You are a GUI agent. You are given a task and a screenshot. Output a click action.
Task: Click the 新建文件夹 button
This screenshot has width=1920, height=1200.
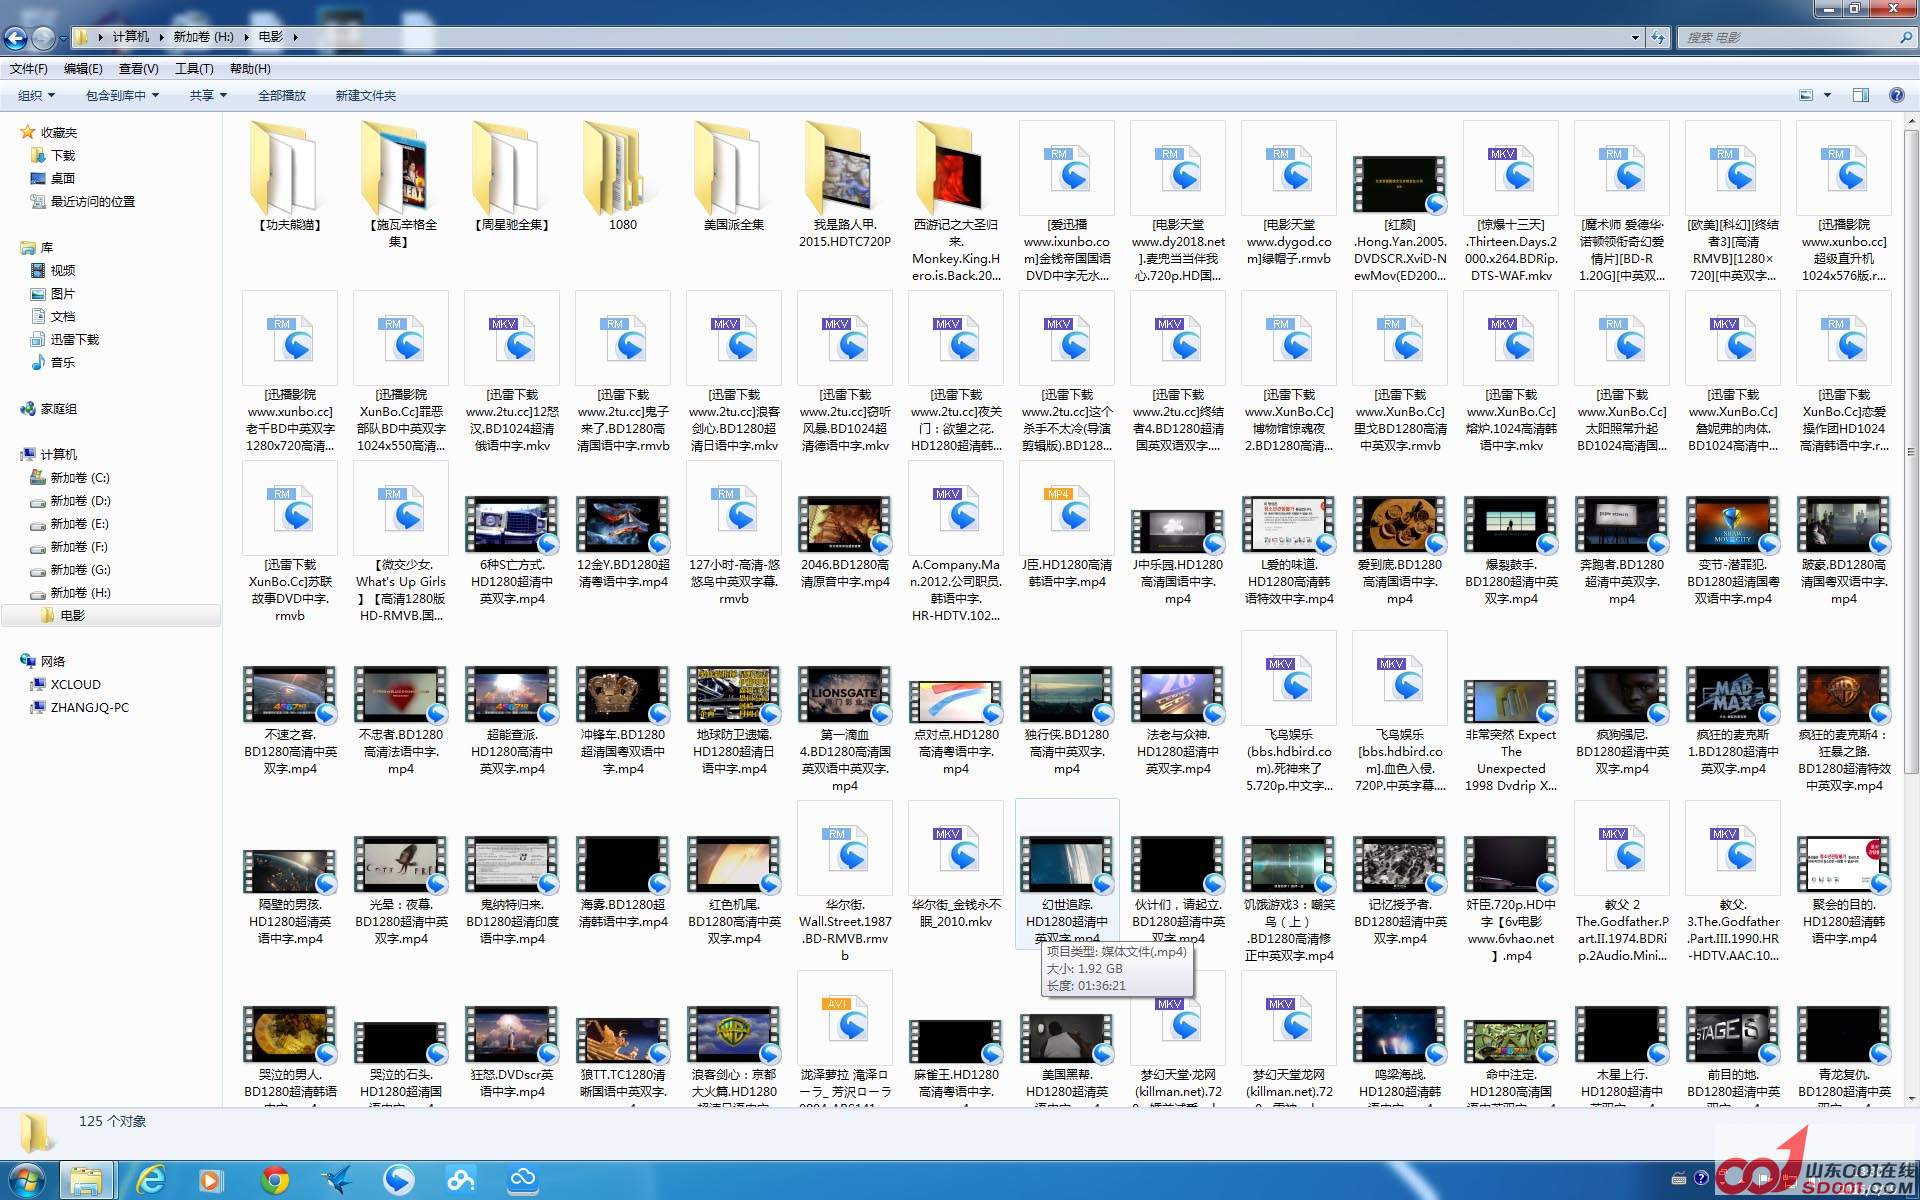tap(365, 95)
